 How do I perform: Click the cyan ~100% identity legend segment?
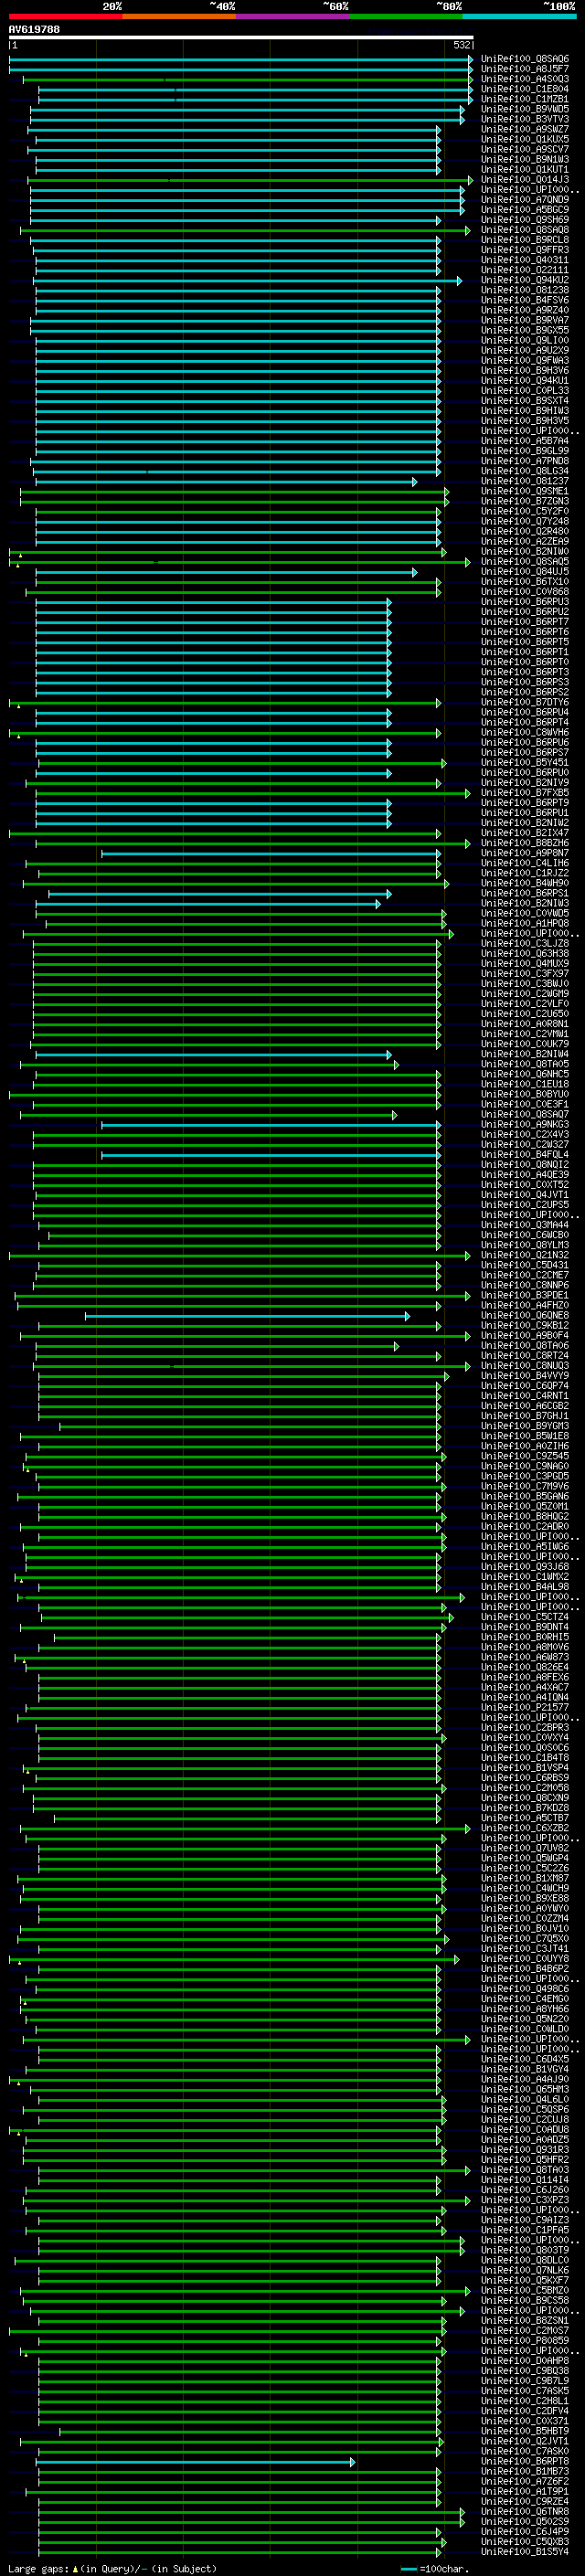point(519,16)
